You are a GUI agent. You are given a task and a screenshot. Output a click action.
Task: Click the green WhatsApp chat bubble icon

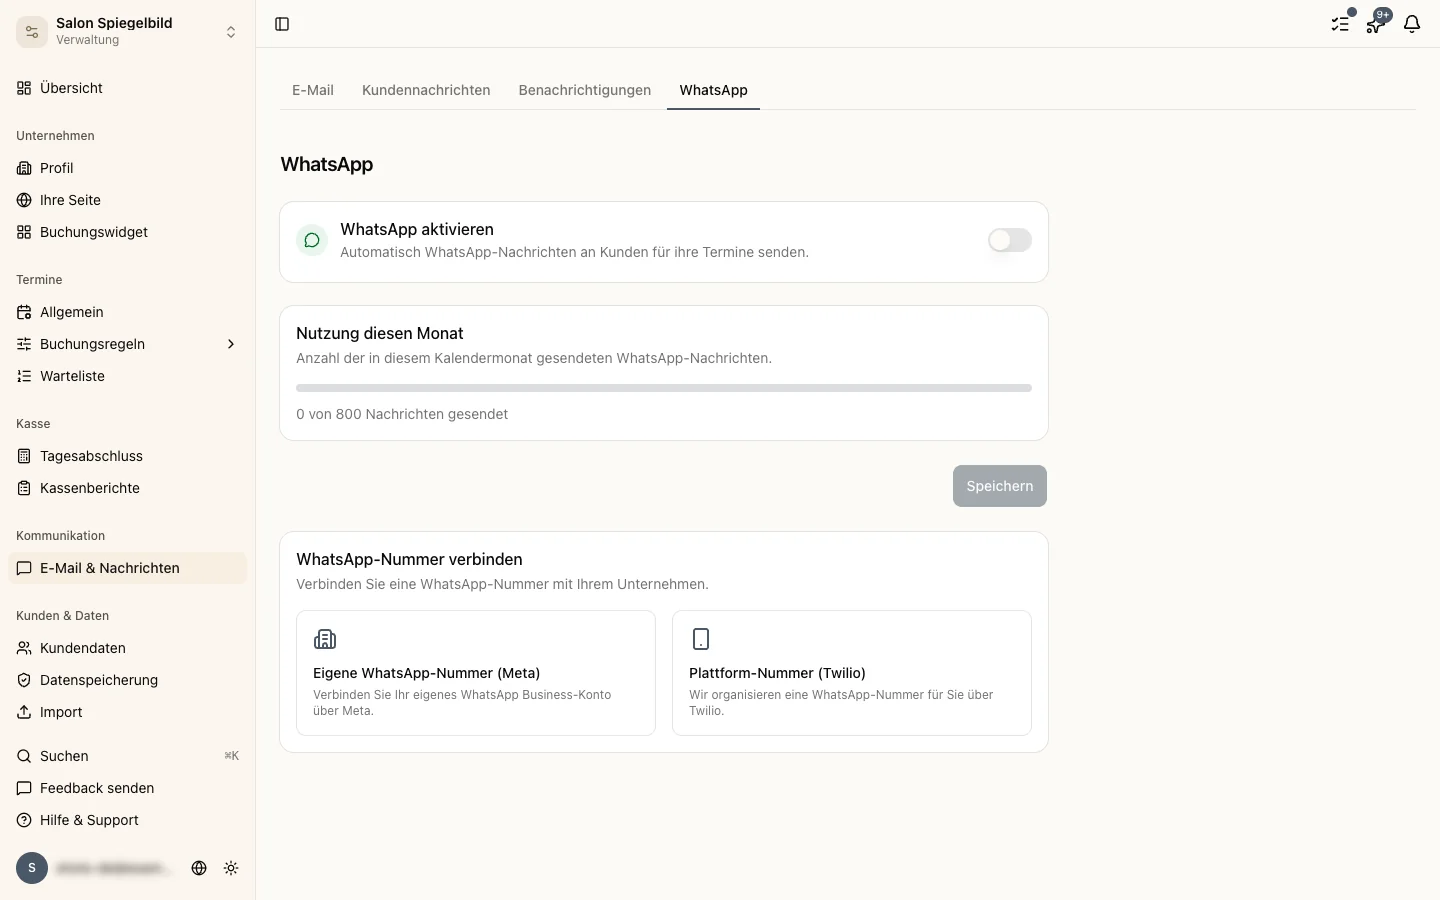point(312,240)
